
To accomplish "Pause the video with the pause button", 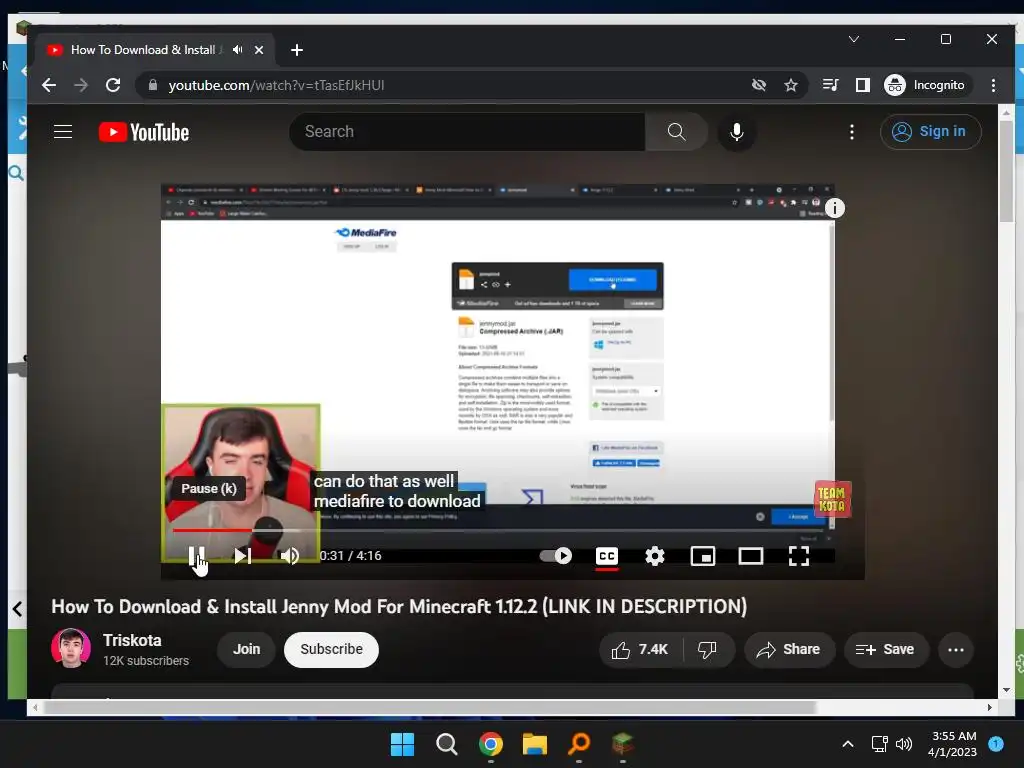I will (x=197, y=556).
